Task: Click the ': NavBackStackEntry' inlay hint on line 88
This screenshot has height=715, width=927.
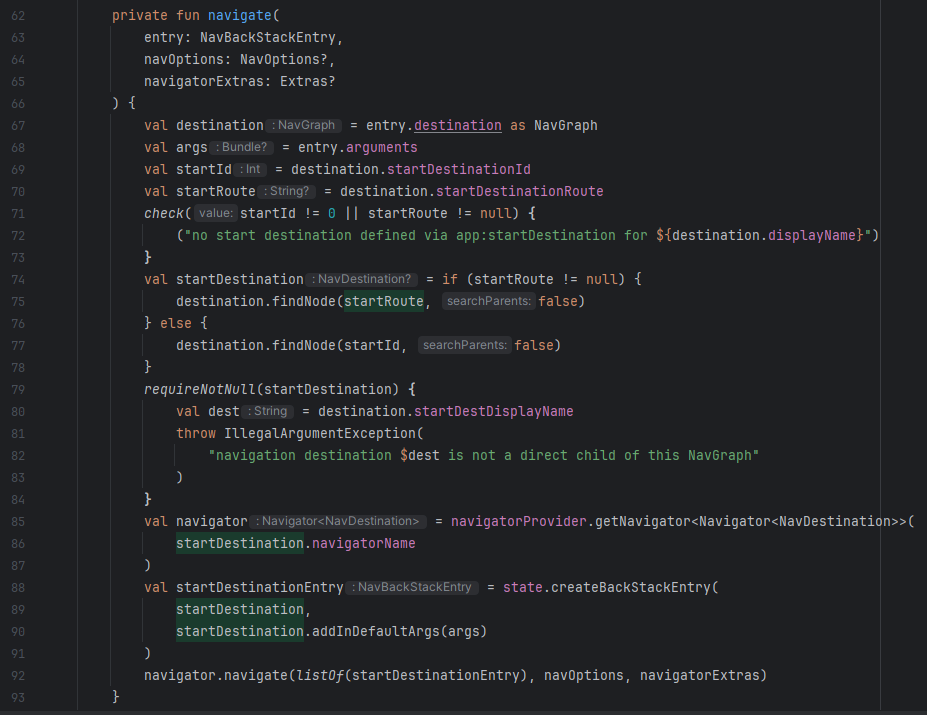Action: pos(412,587)
